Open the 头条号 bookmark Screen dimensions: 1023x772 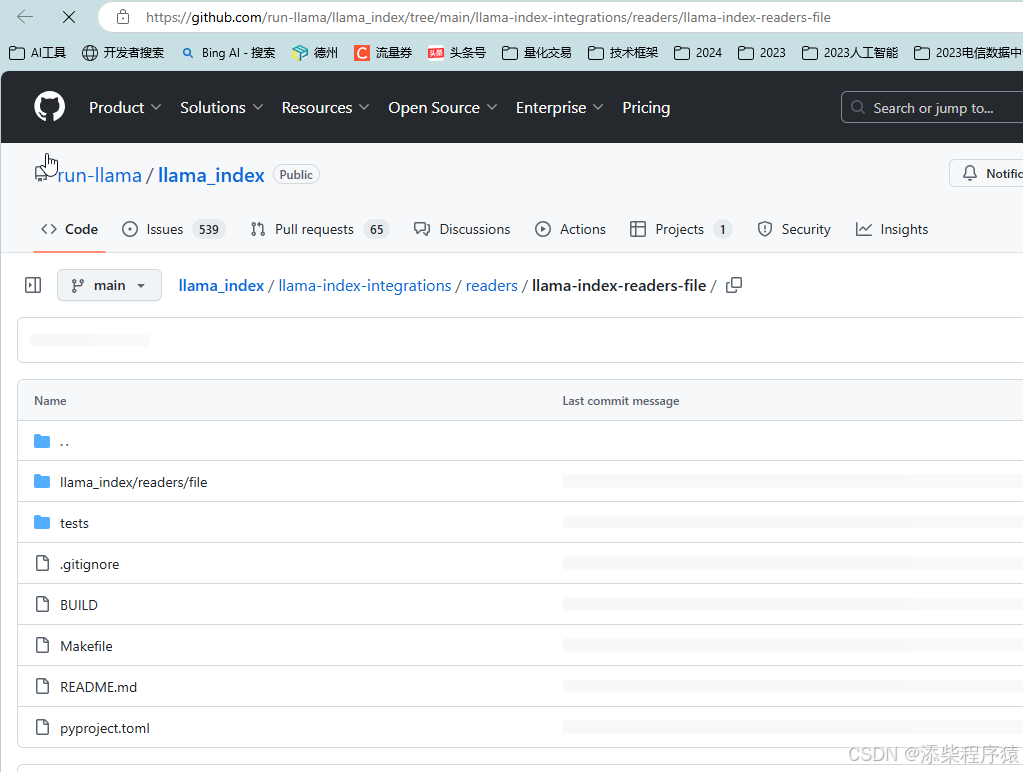[x=457, y=53]
